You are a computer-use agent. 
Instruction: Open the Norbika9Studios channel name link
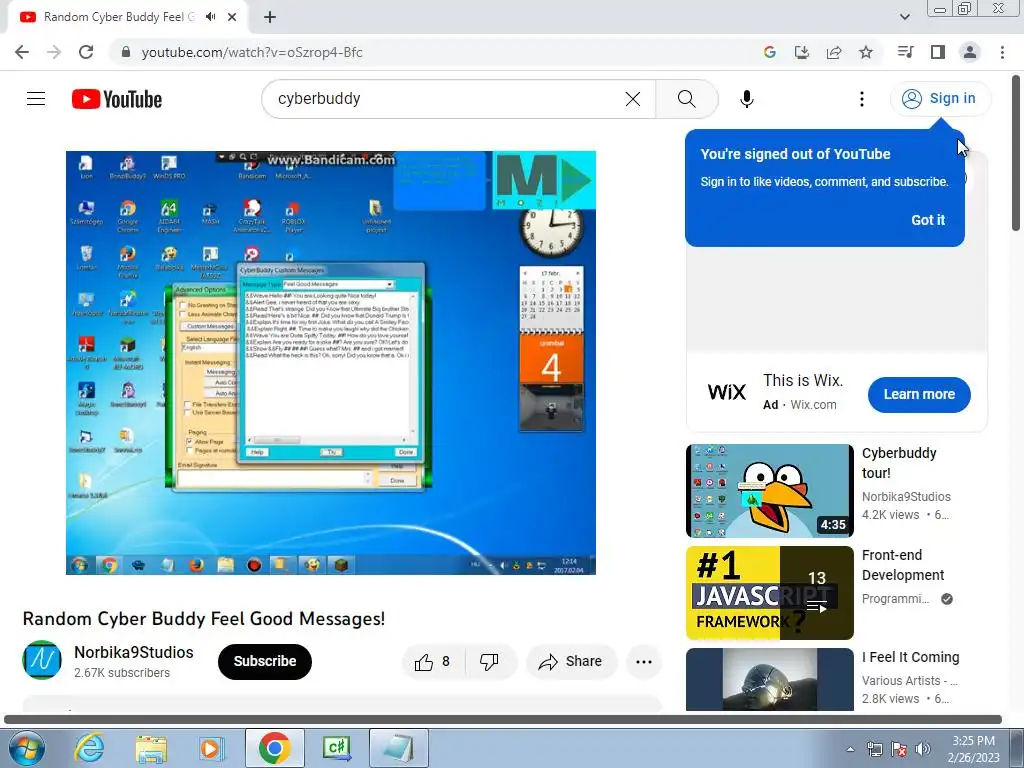[x=134, y=652]
